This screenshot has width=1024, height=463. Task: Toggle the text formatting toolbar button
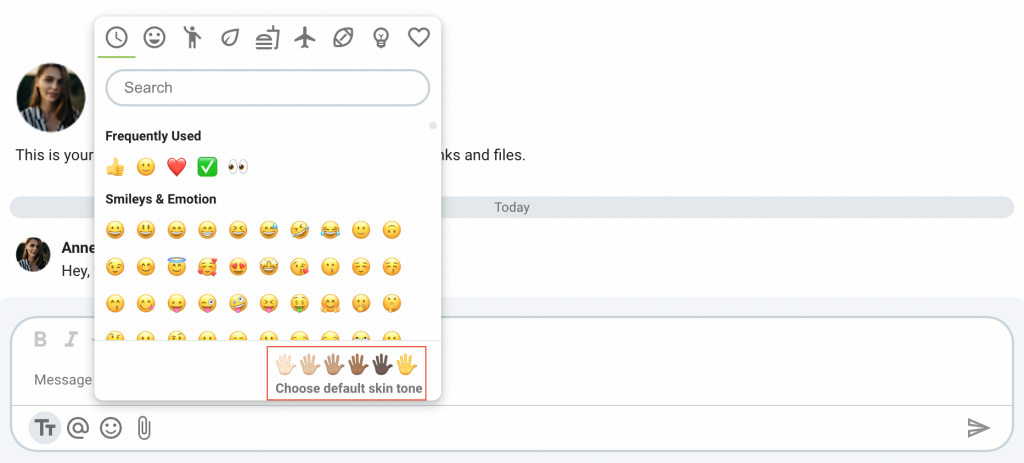pos(45,428)
